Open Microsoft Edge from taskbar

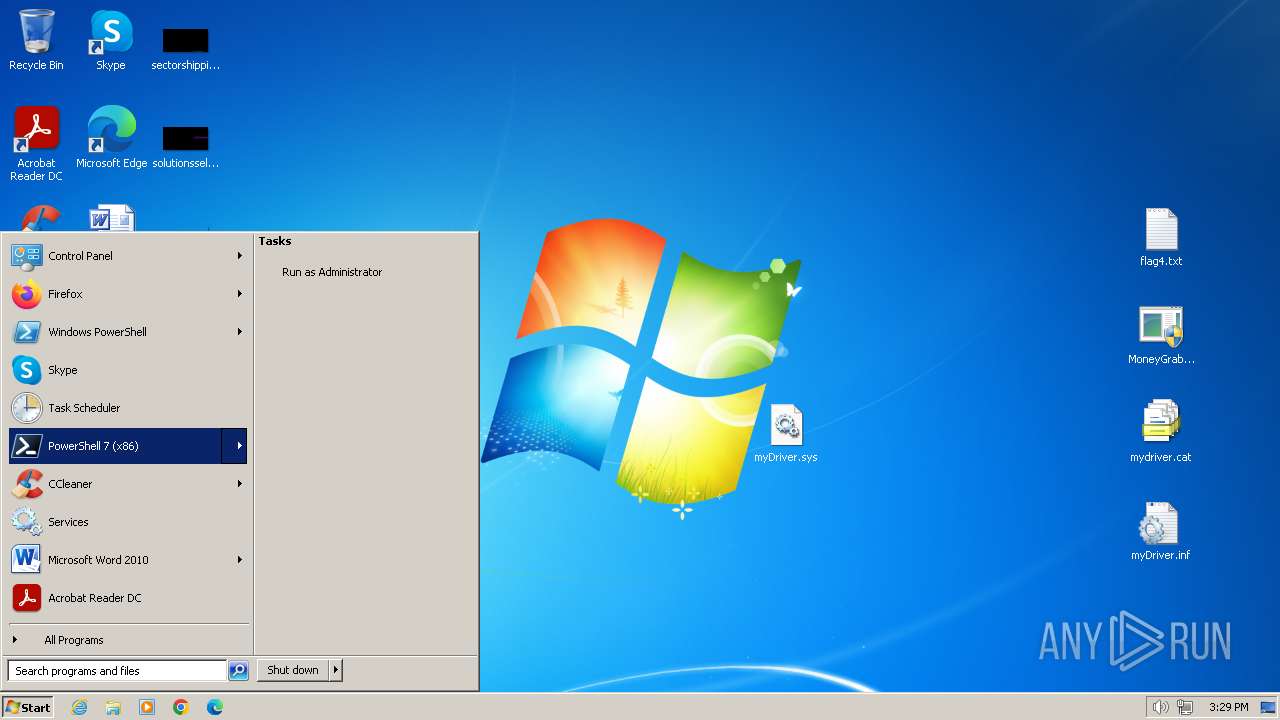click(215, 707)
